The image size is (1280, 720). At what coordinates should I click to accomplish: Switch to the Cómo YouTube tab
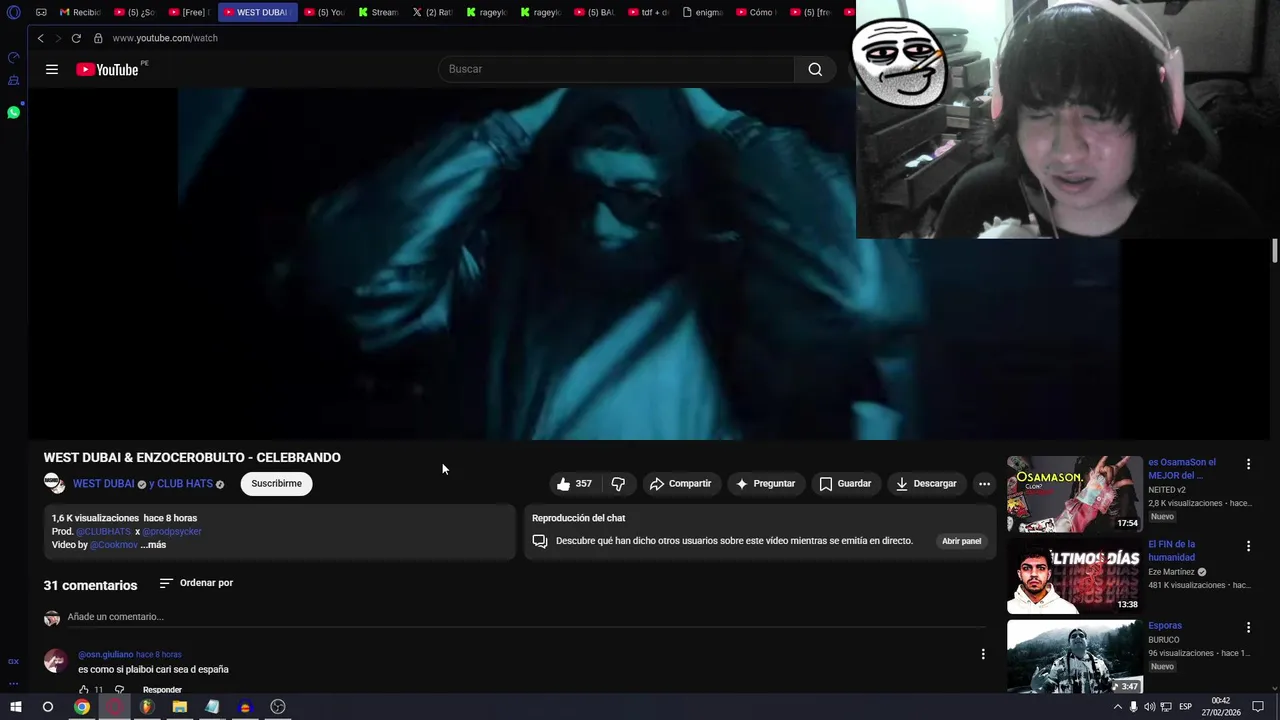click(x=756, y=12)
